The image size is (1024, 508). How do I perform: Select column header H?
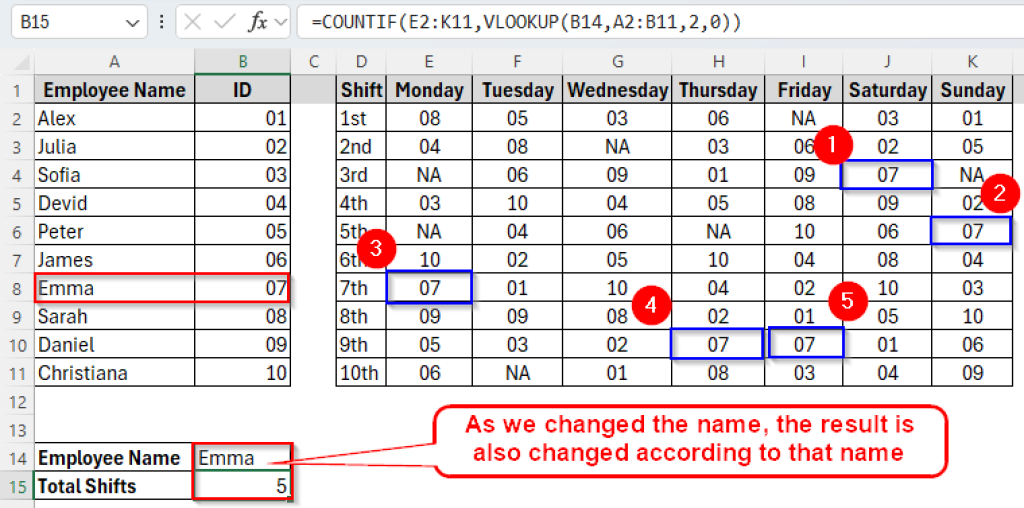pos(718,62)
